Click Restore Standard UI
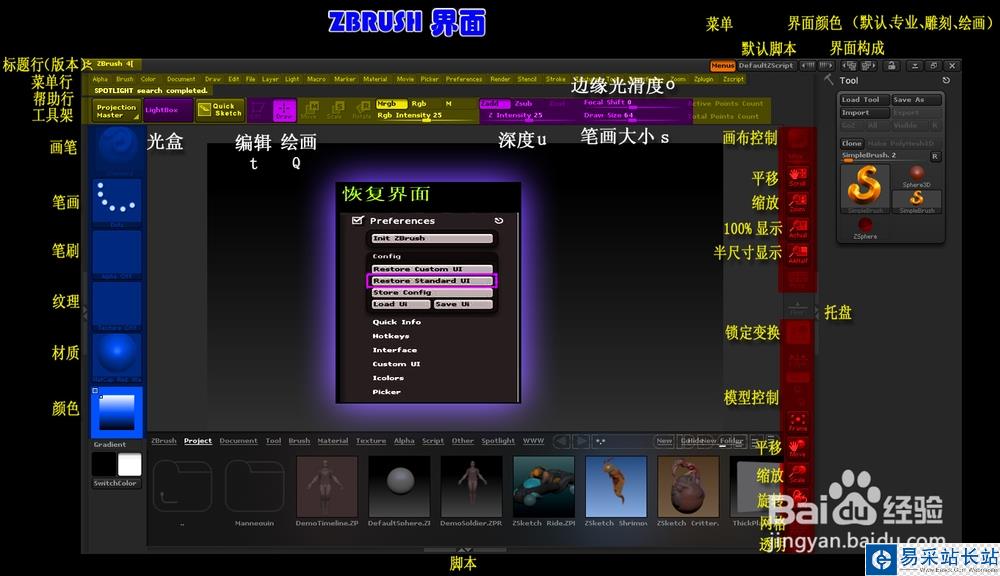 tap(432, 281)
